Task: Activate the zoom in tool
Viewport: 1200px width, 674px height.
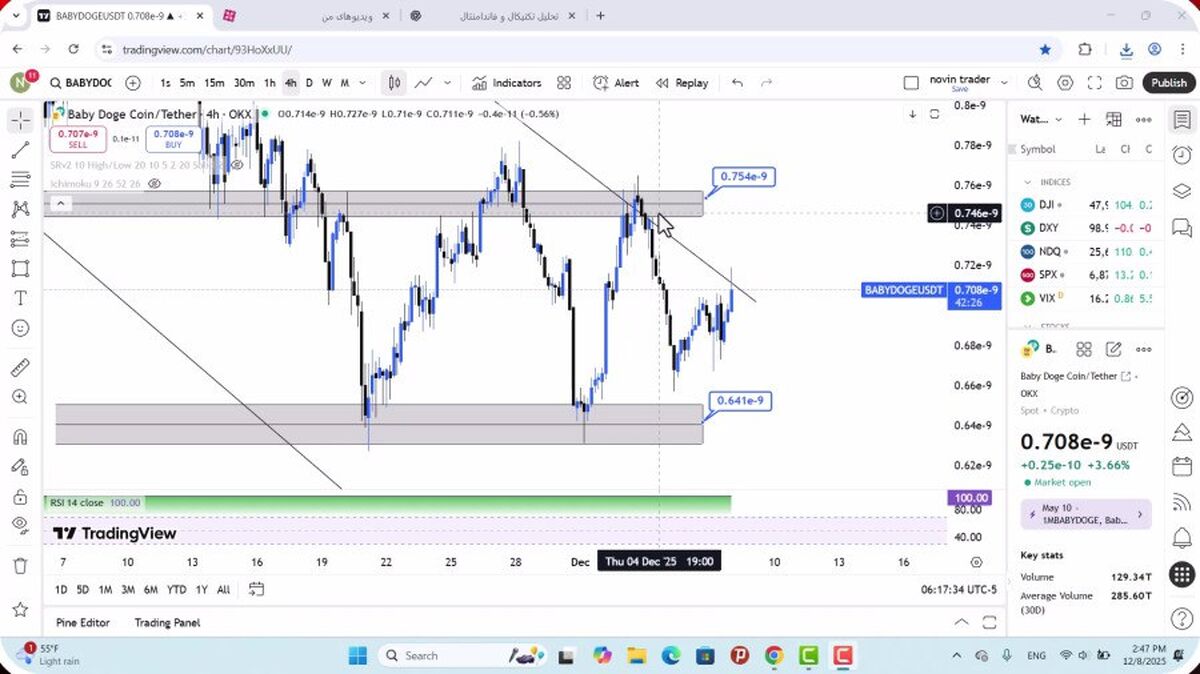Action: tap(20, 397)
